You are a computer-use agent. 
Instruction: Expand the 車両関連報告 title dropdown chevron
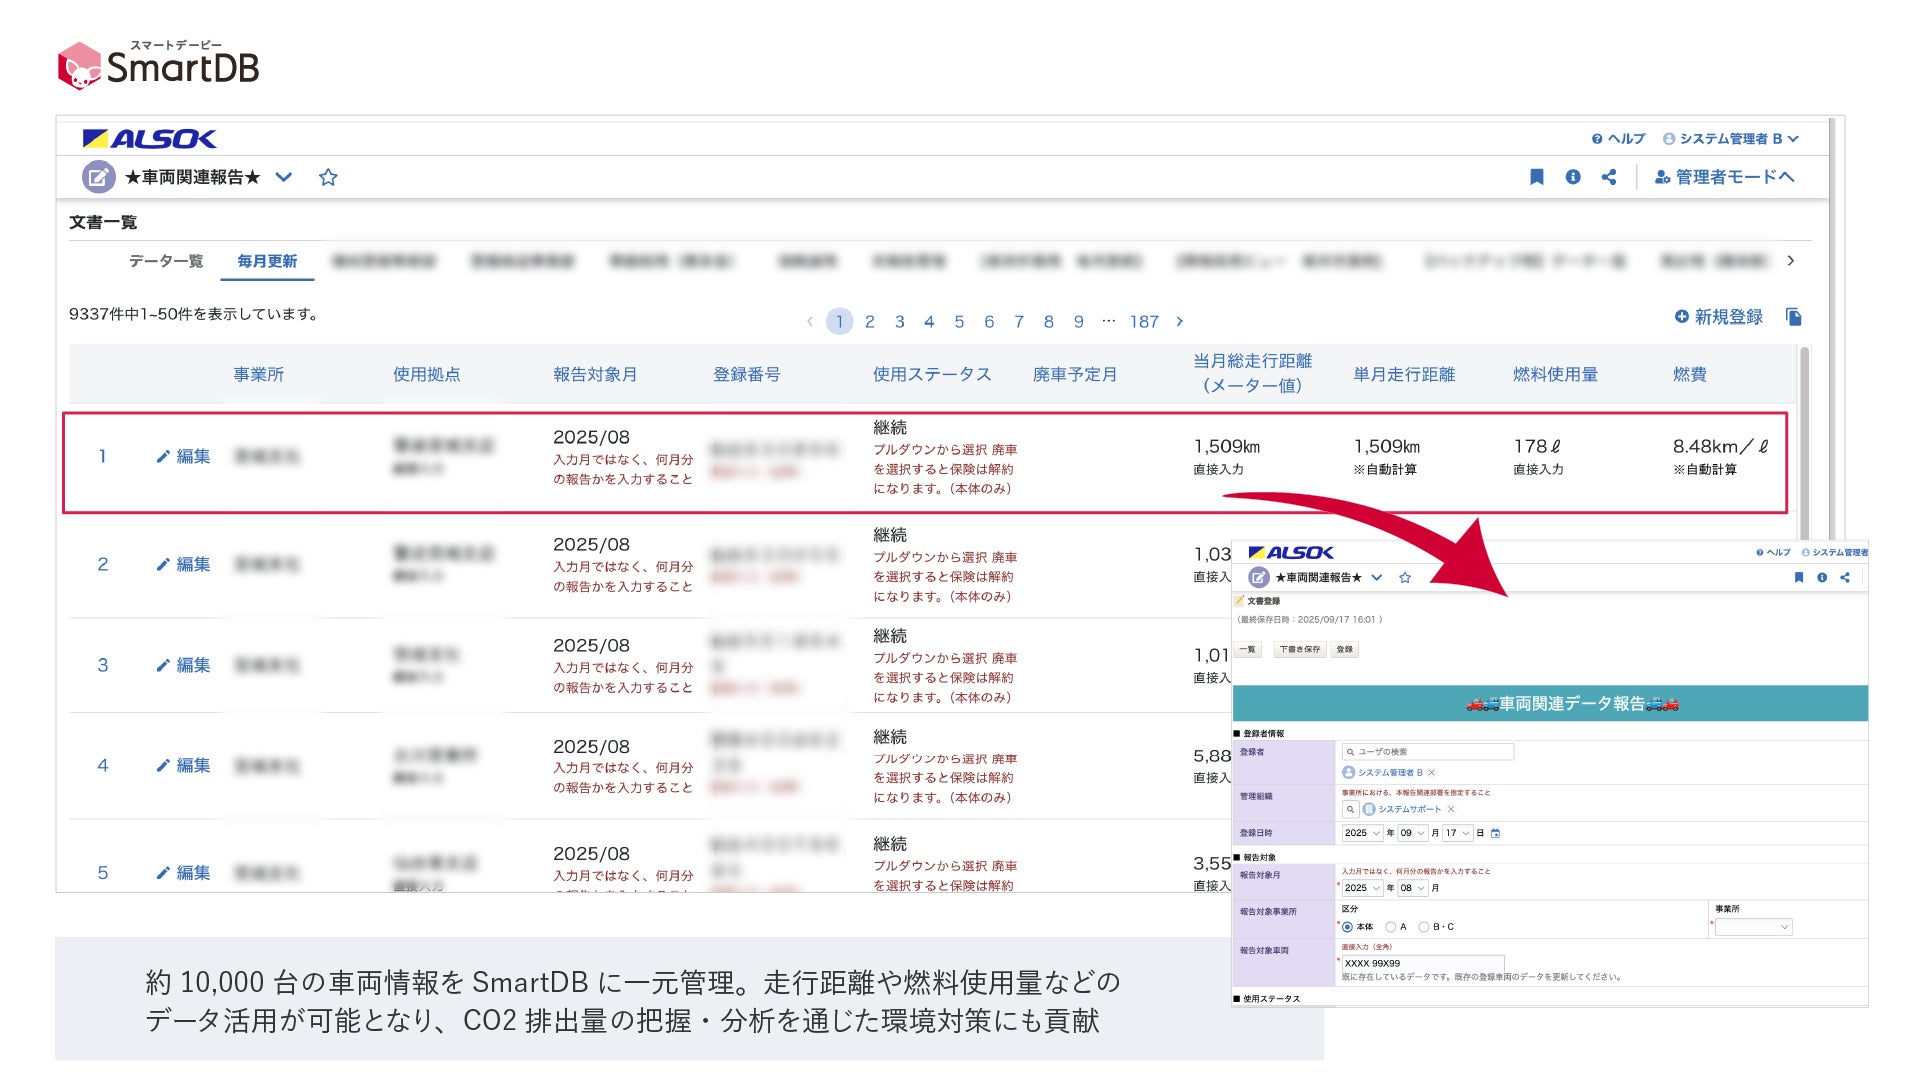pos(284,177)
